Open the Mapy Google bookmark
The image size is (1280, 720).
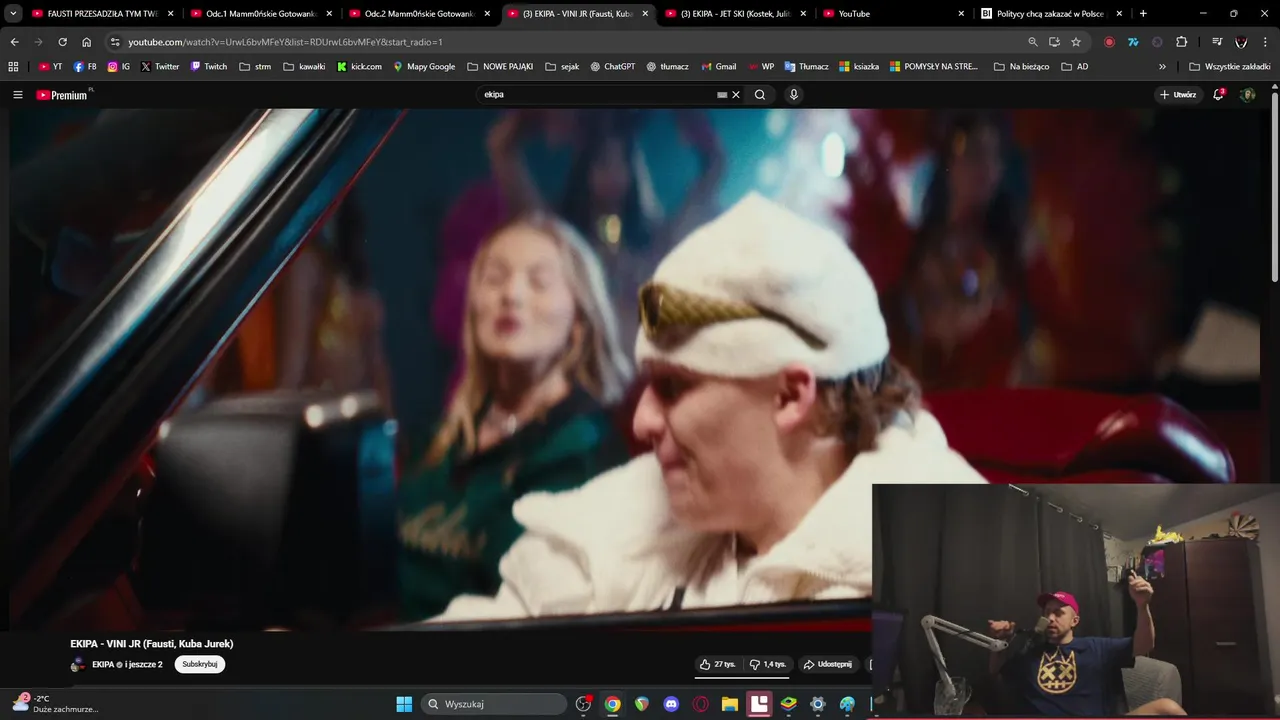click(424, 67)
